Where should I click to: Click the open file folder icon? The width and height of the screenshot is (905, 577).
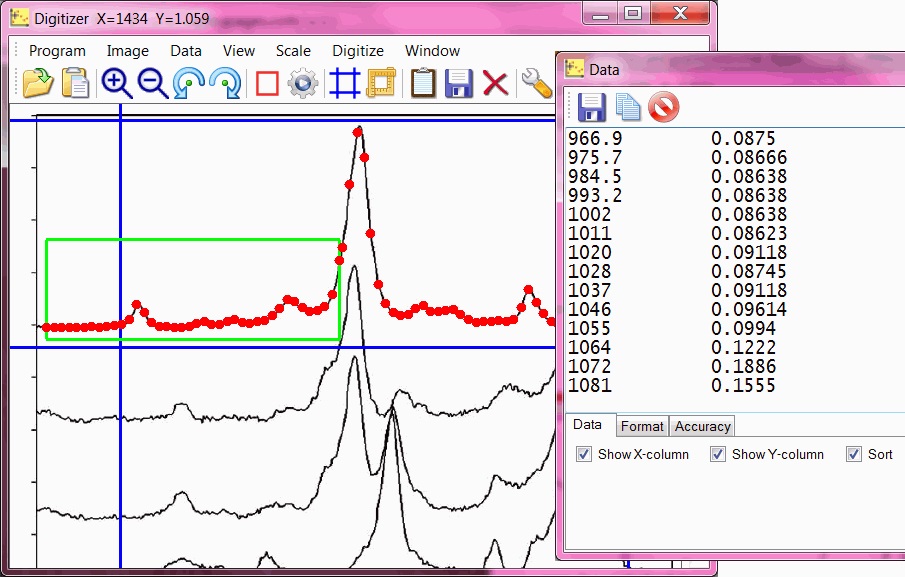38,83
